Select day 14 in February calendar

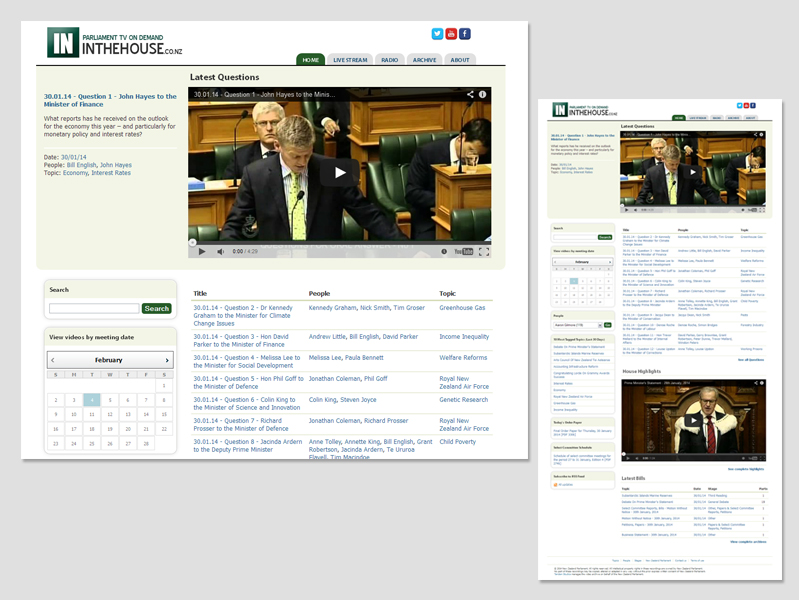pyautogui.click(x=146, y=414)
